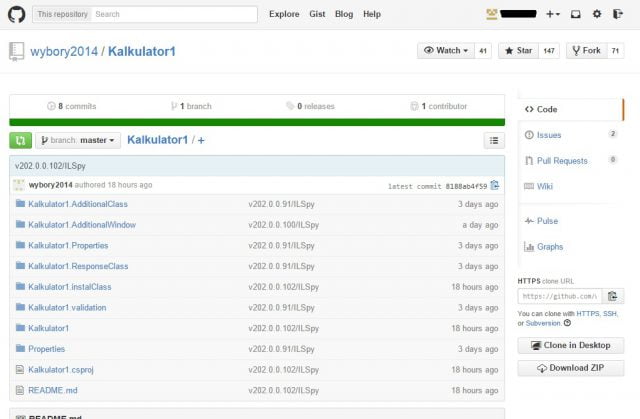
Task: Open the Kalkulator1.csproj file
Action: (61, 370)
